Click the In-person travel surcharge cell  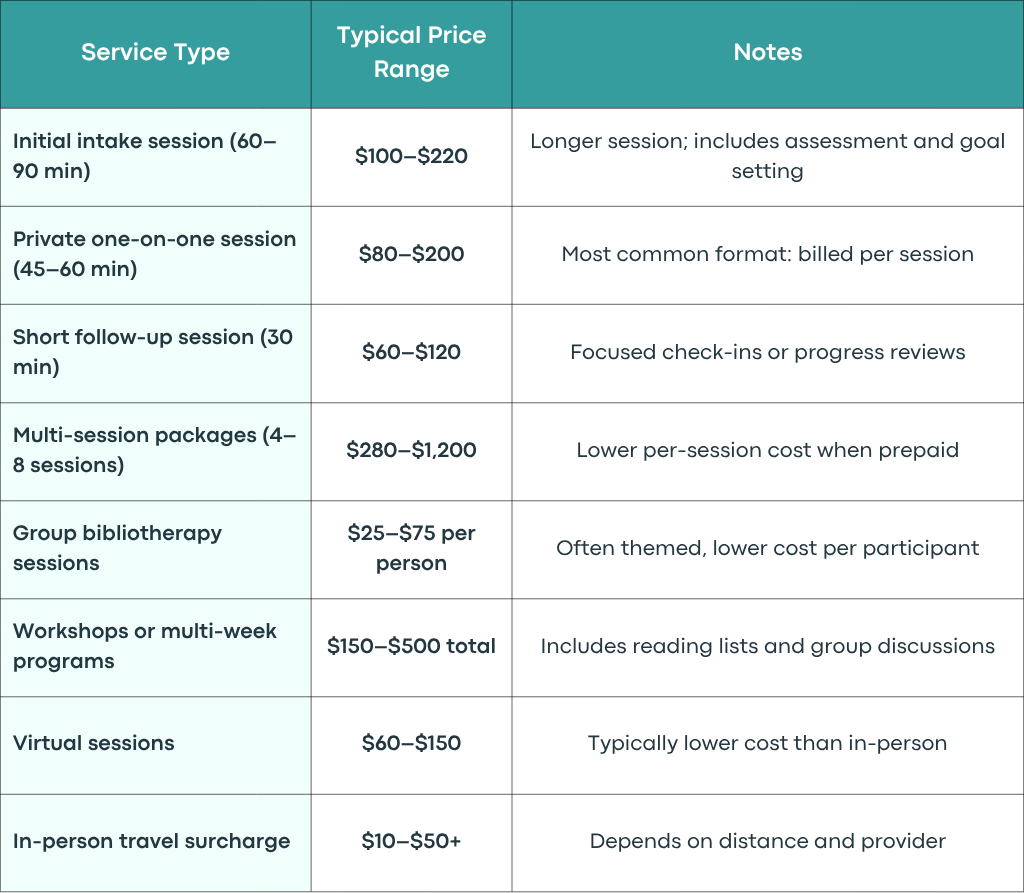(x=155, y=842)
